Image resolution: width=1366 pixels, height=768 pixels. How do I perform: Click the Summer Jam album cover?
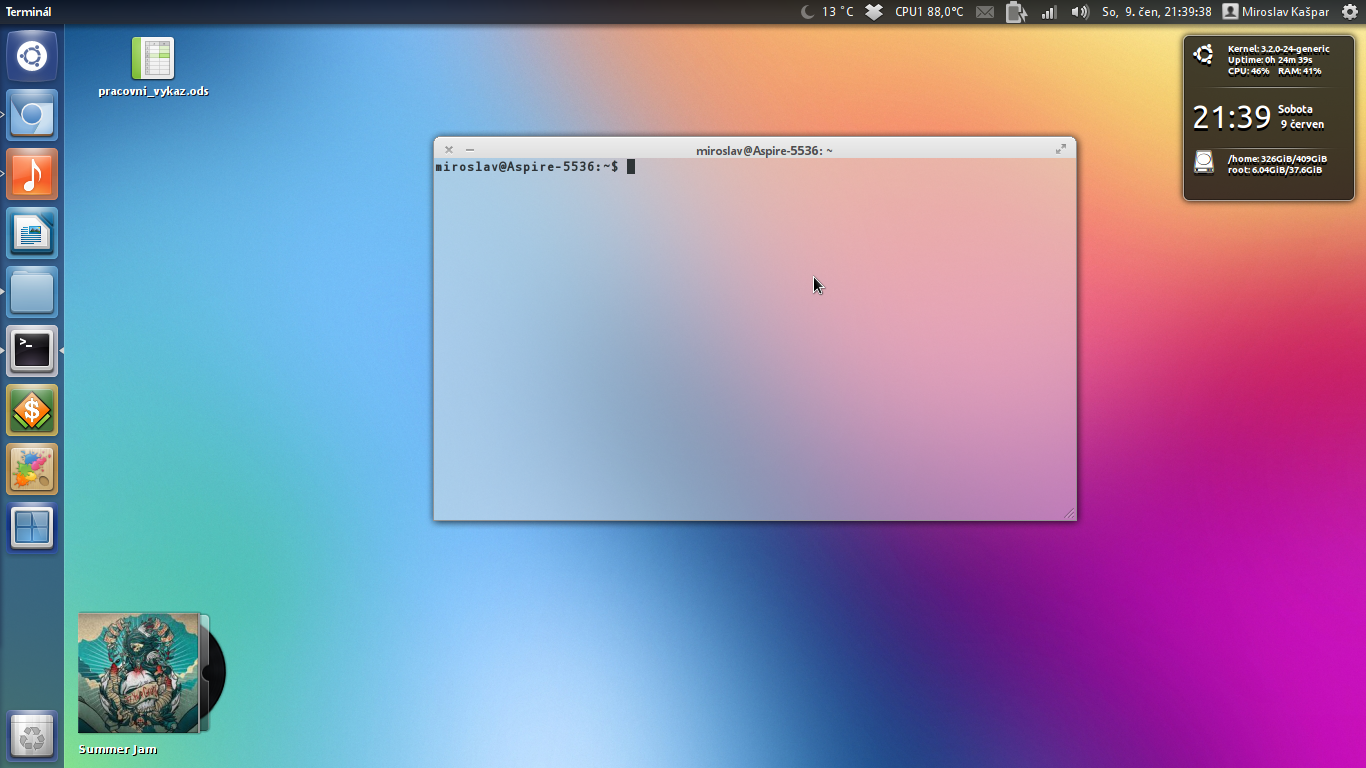[139, 673]
